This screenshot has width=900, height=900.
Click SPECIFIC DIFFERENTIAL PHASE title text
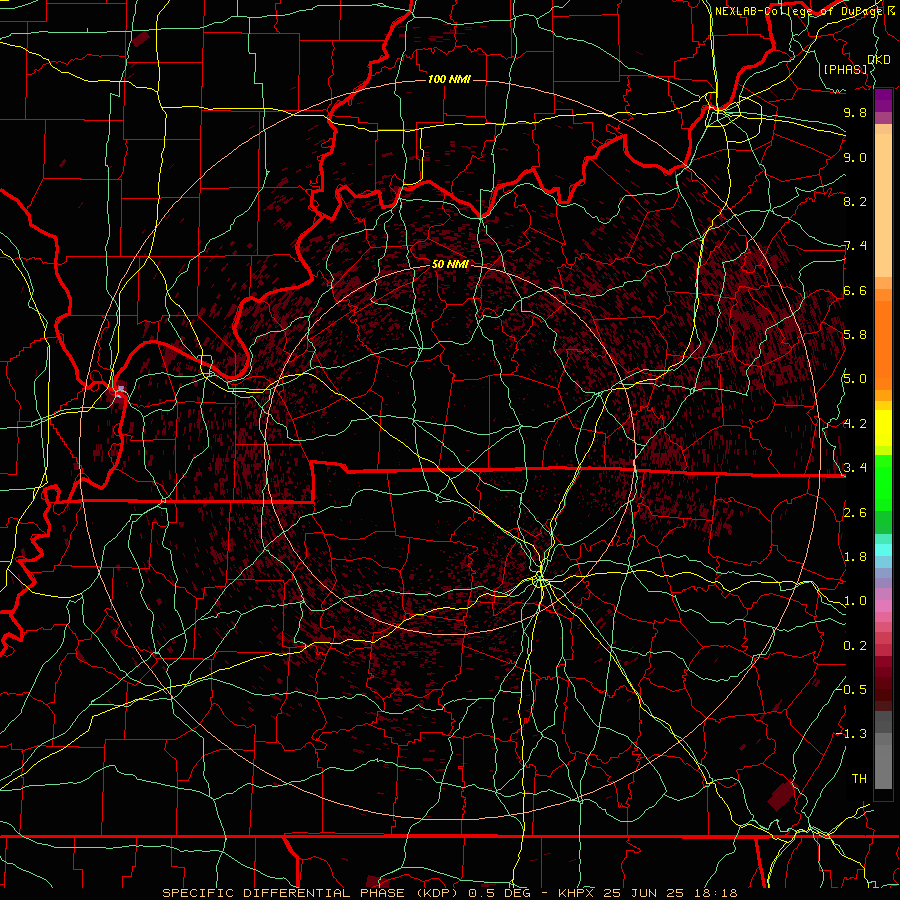[x=284, y=893]
